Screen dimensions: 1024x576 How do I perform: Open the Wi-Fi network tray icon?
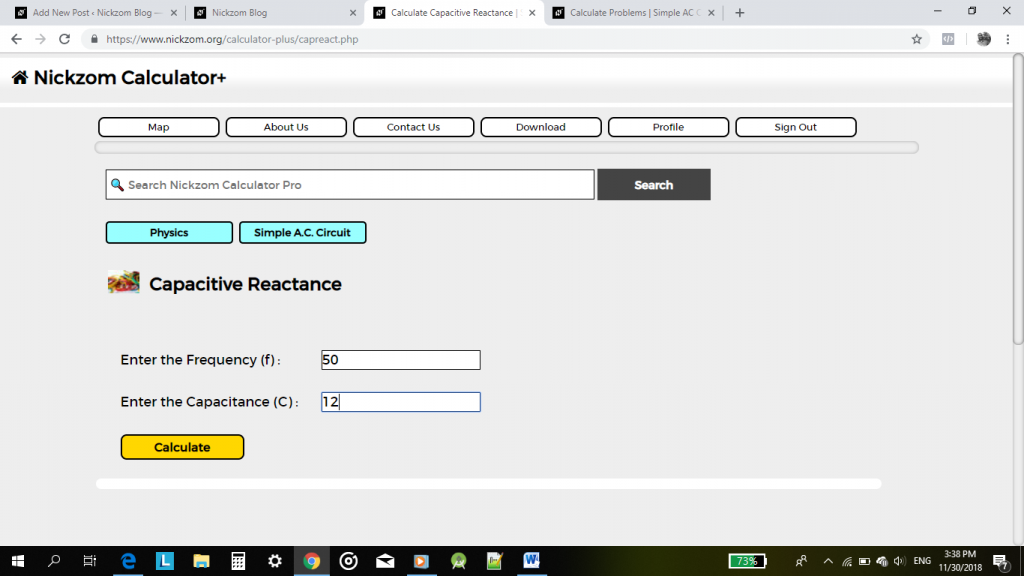click(x=847, y=561)
